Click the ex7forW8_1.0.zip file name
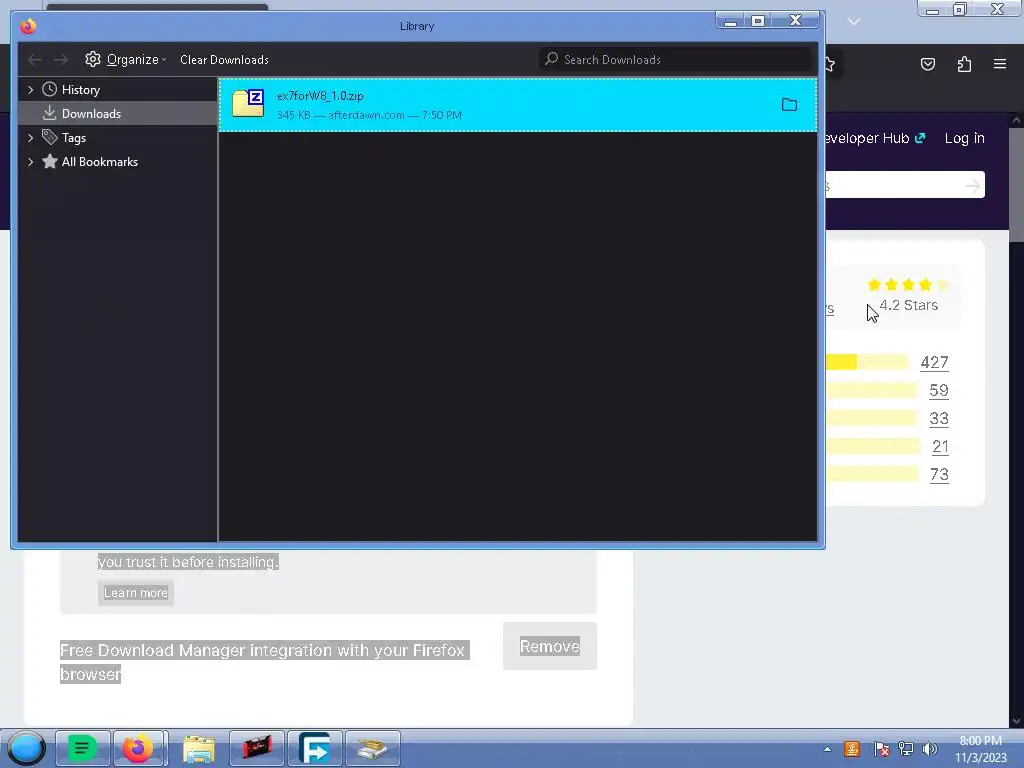Viewport: 1024px width, 768px height. (320, 95)
